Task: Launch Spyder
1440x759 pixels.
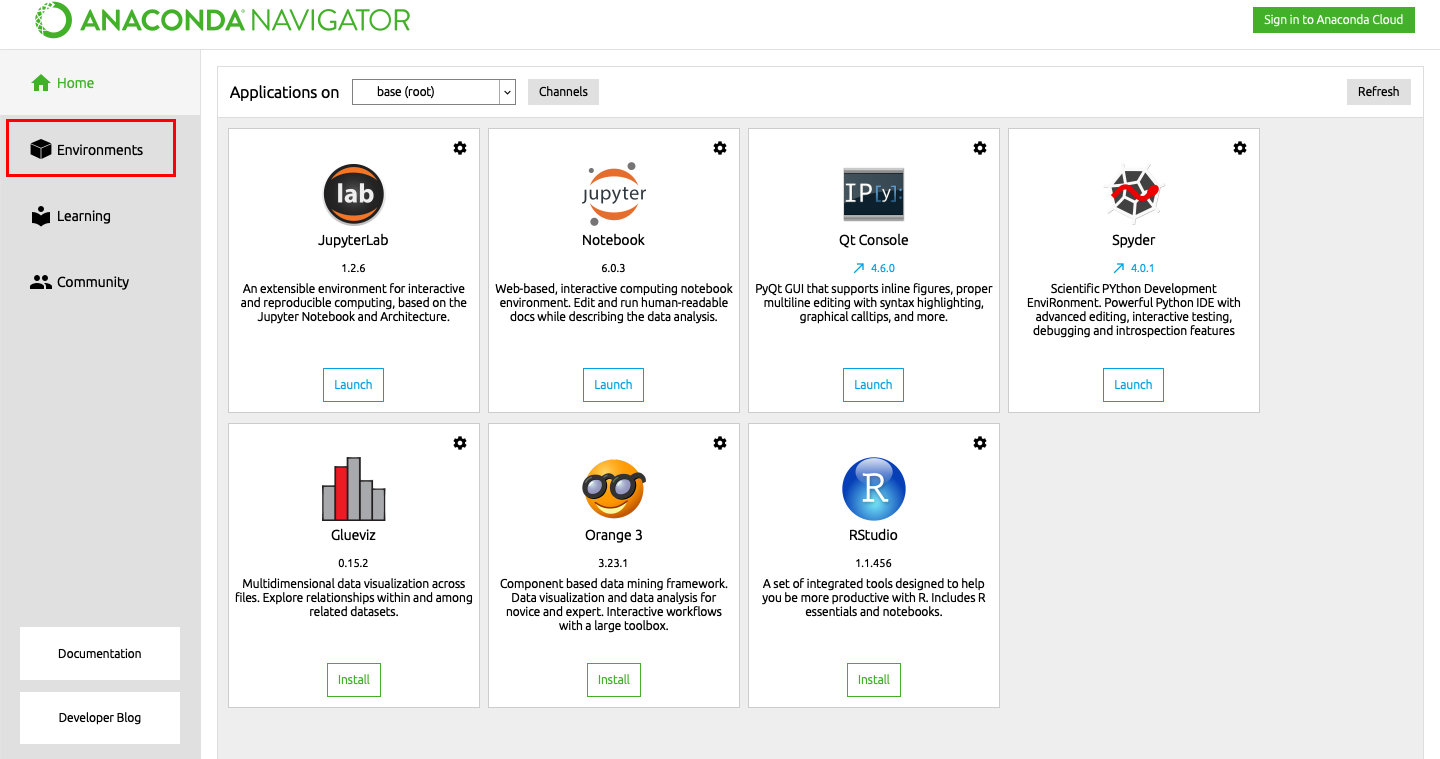Action: [1133, 385]
